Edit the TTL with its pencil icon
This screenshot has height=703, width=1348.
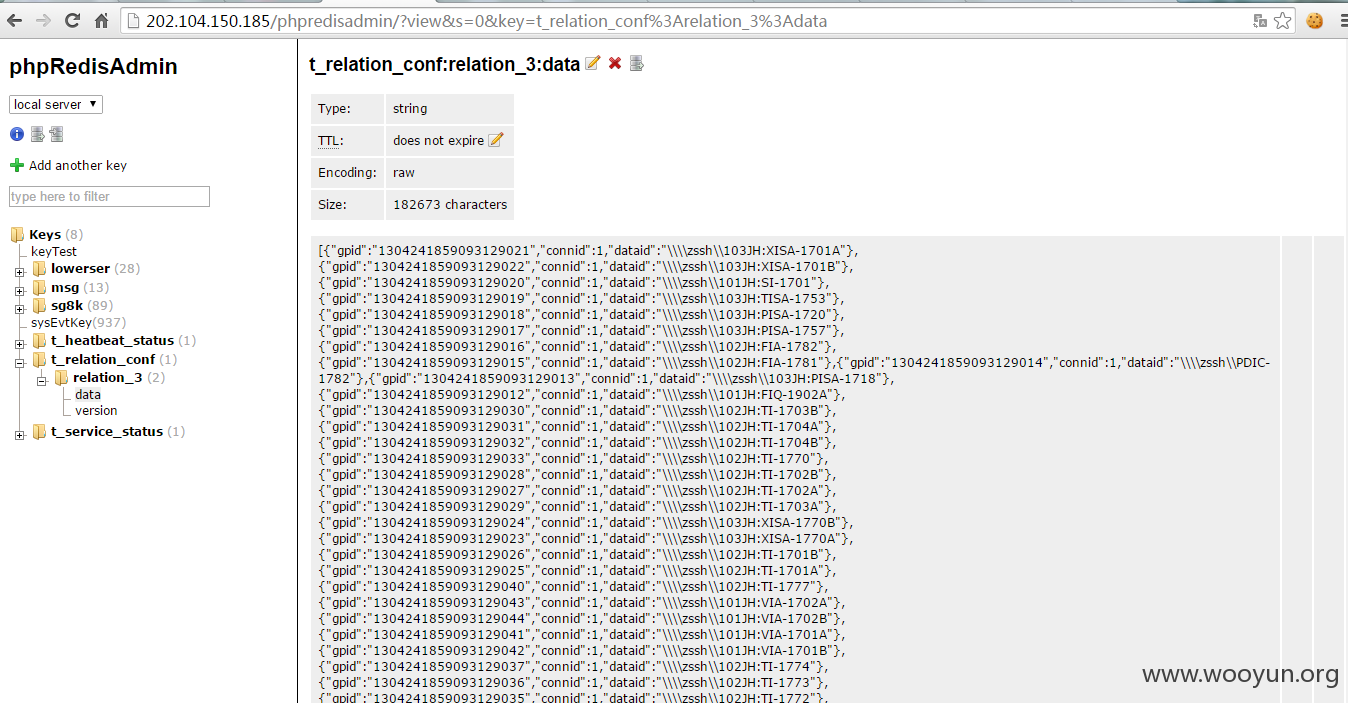(x=496, y=140)
